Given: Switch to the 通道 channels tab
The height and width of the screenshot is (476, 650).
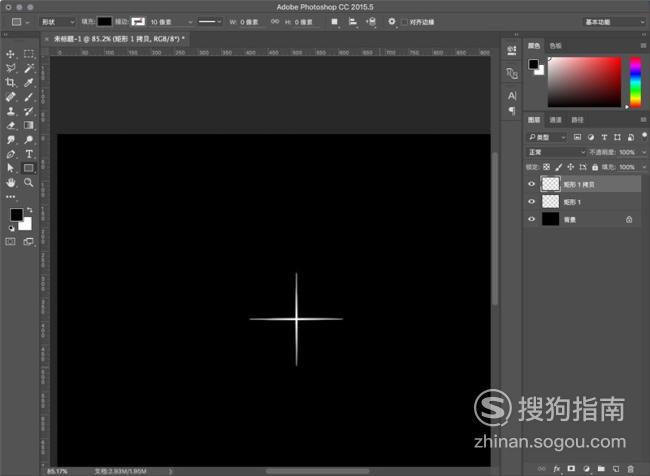Looking at the screenshot, I should coord(555,120).
